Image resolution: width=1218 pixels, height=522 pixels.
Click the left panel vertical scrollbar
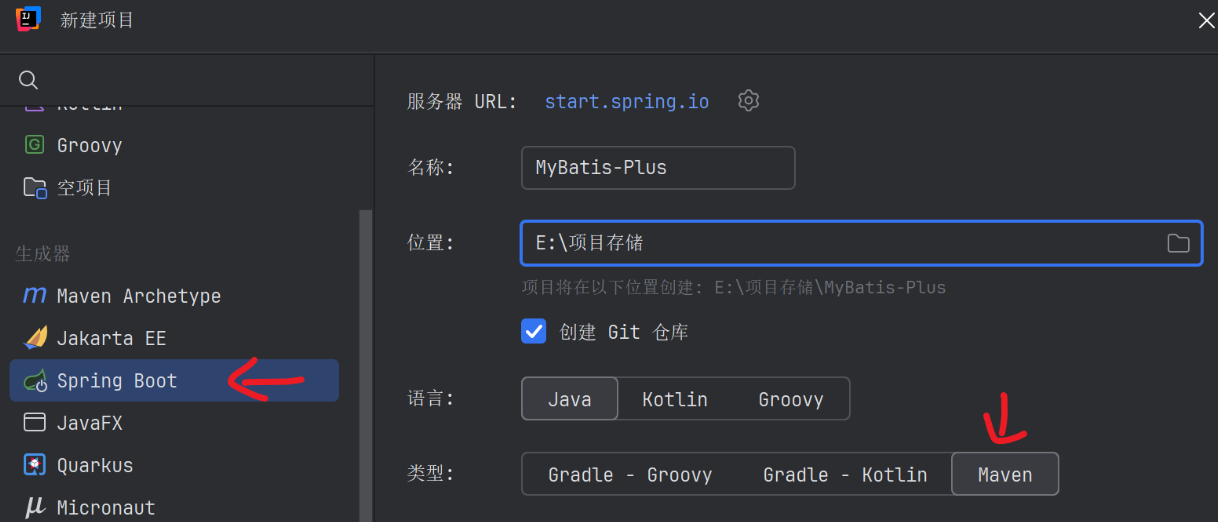pyautogui.click(x=366, y=365)
